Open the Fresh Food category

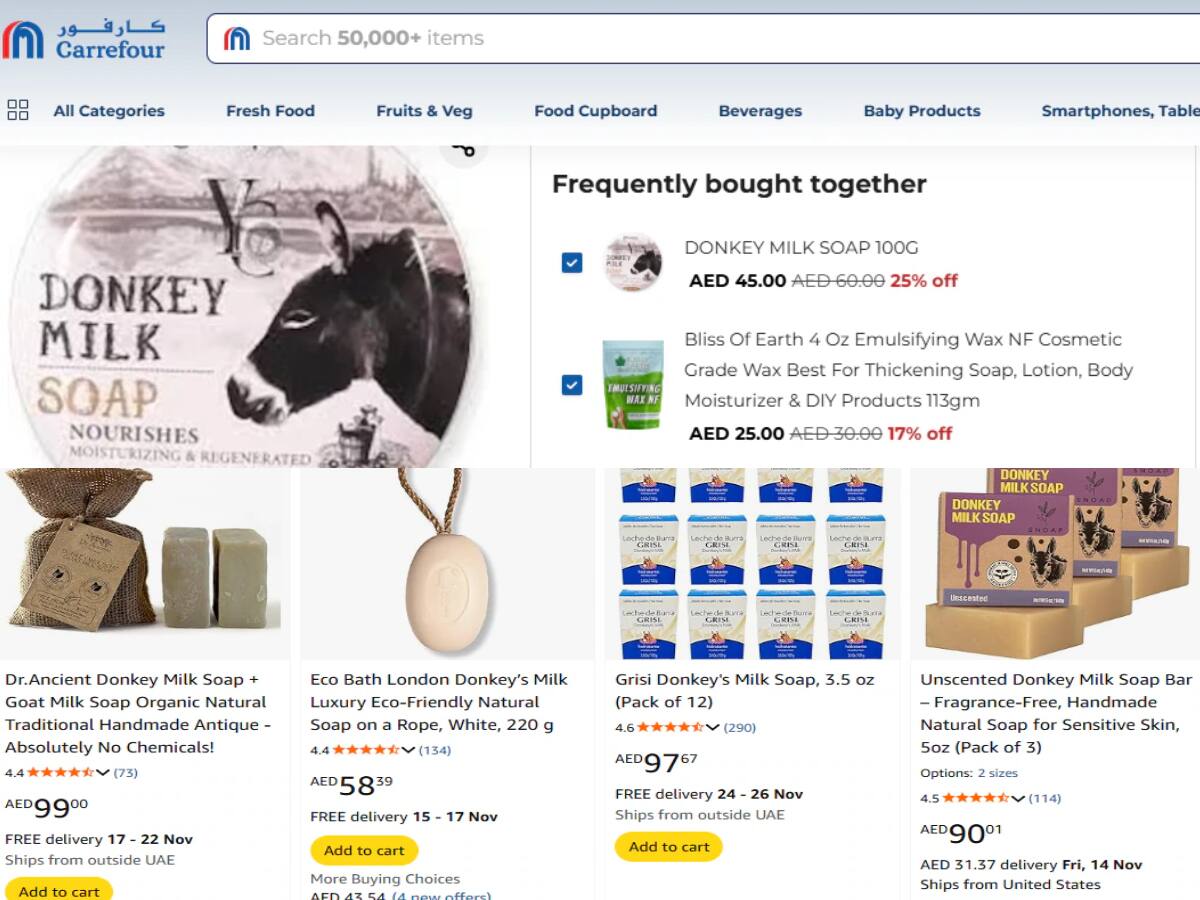(x=270, y=111)
